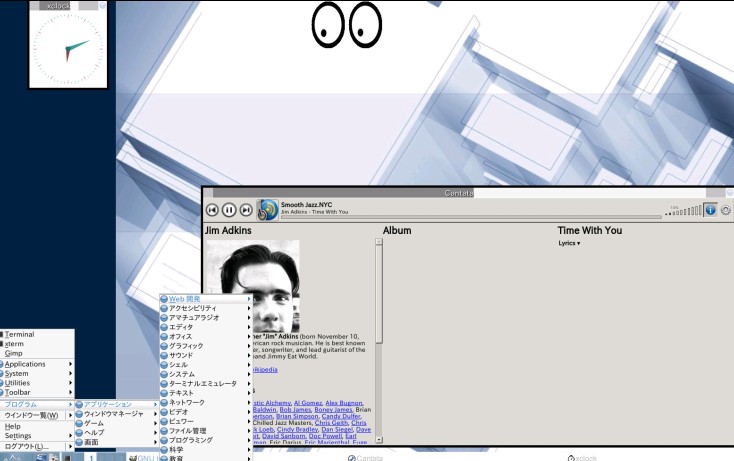Click the globe icon beside グラフィック
The height and width of the screenshot is (461, 734).
(x=164, y=346)
